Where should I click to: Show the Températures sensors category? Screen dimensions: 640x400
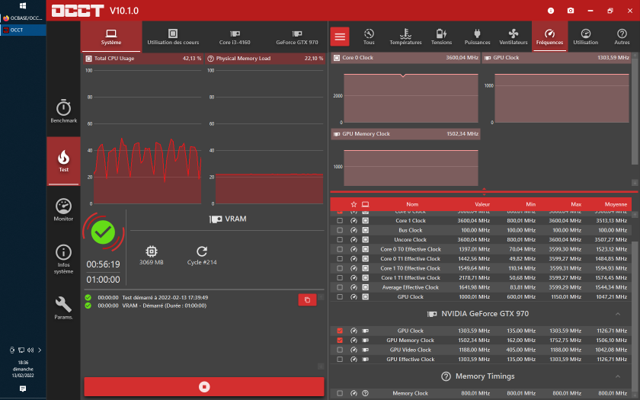click(x=405, y=37)
